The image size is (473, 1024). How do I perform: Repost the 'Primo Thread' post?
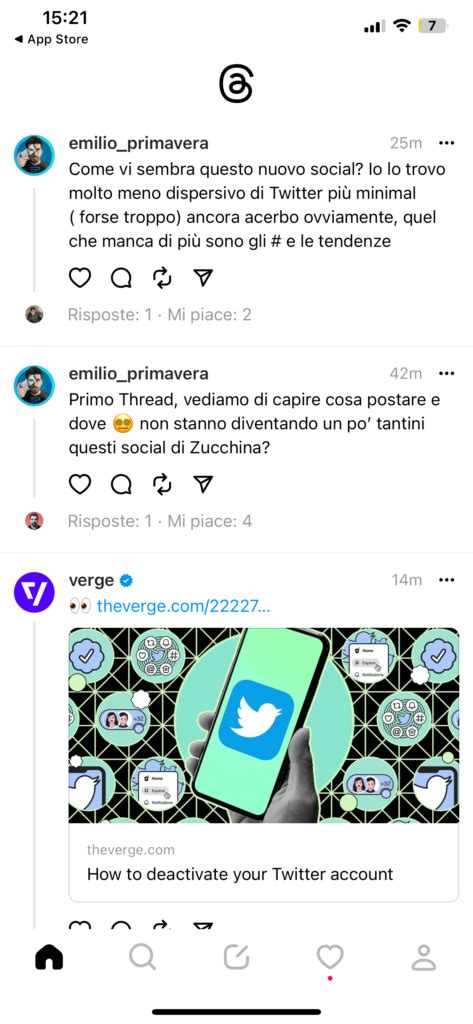[x=162, y=484]
